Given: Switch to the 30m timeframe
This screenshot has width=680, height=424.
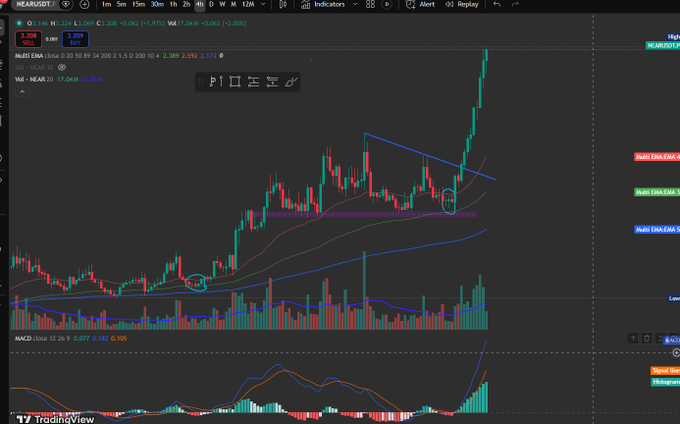Looking at the screenshot, I should [x=157, y=4].
